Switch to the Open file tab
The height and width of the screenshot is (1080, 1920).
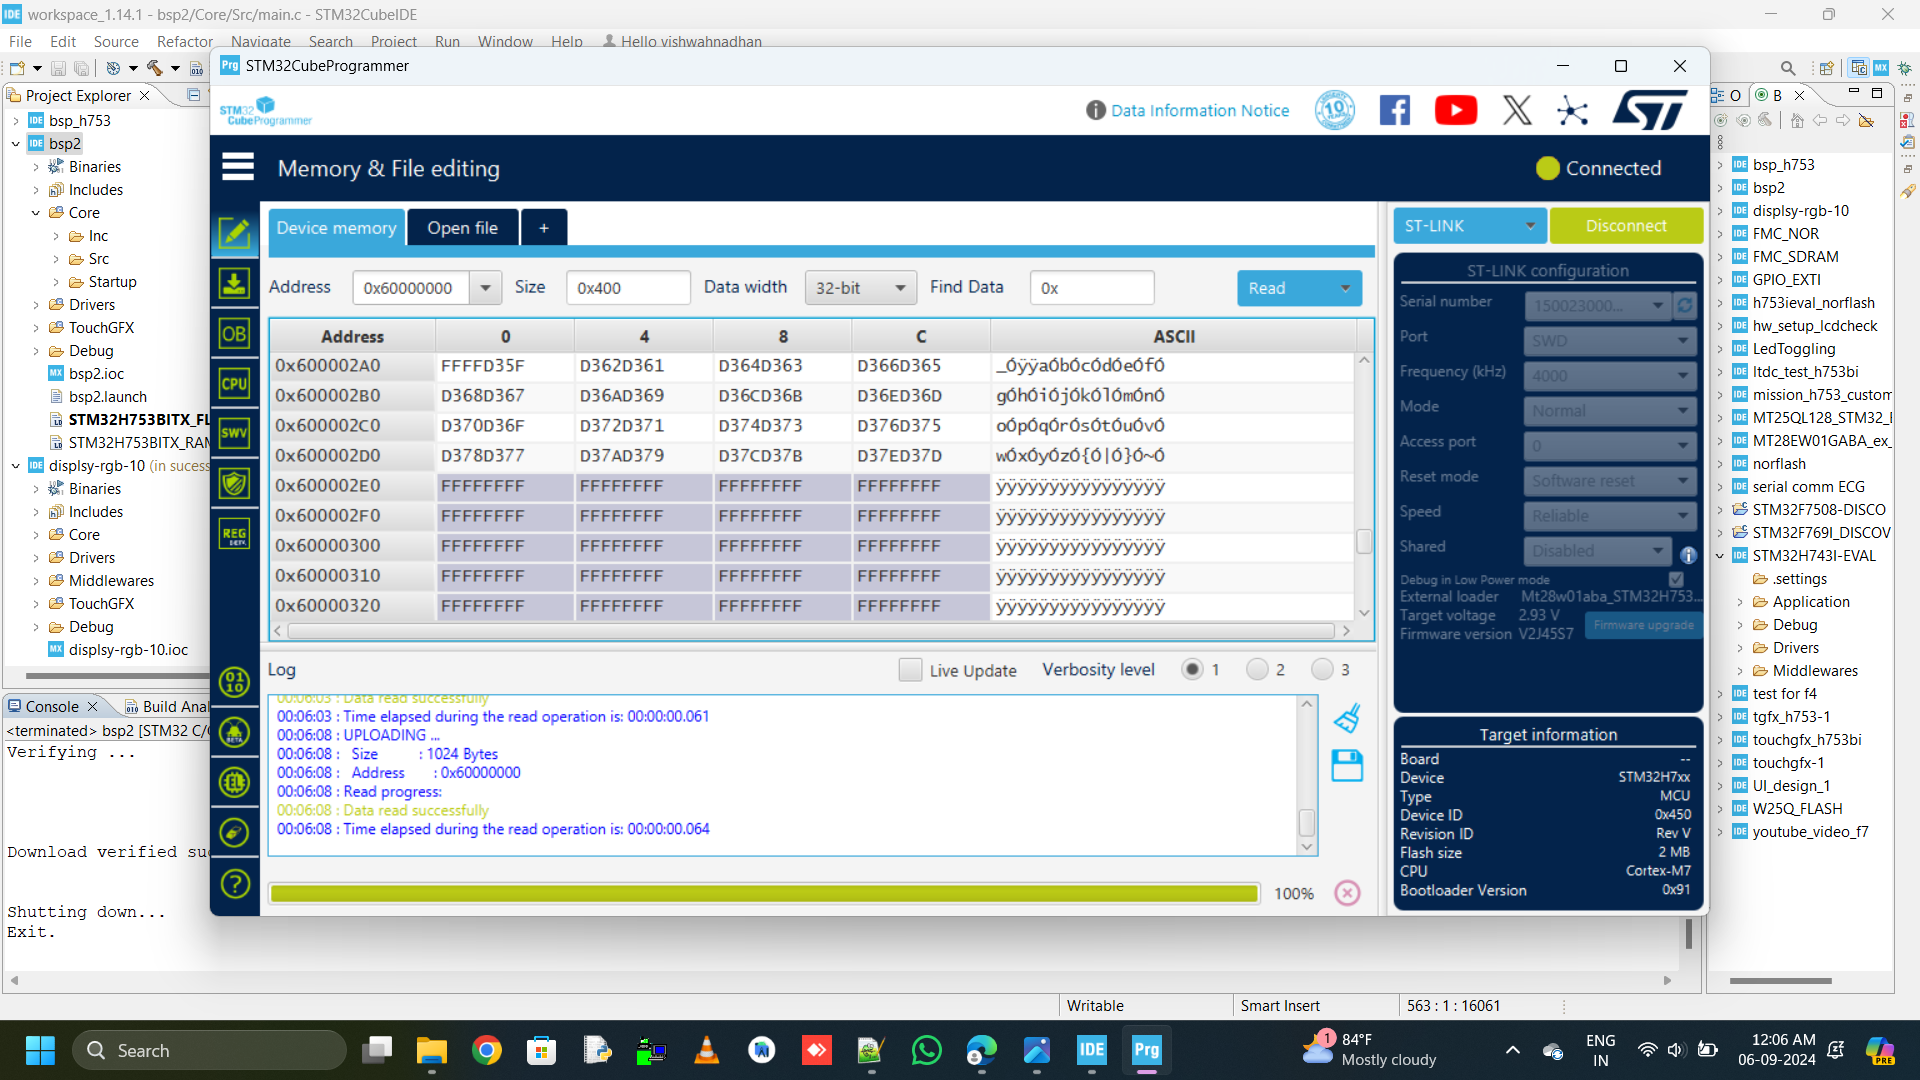(463, 227)
